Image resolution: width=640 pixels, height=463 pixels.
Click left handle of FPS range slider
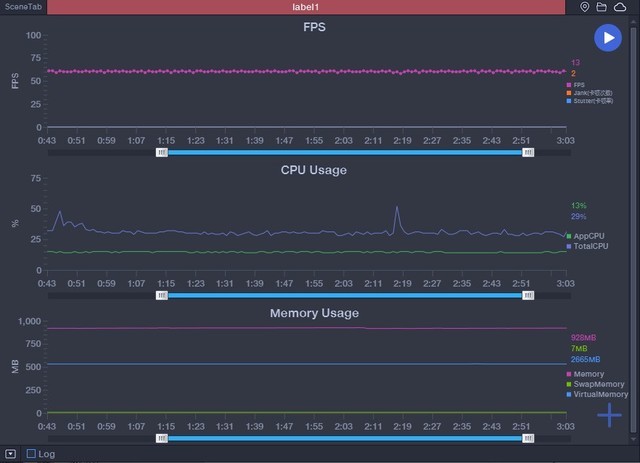pyautogui.click(x=162, y=153)
